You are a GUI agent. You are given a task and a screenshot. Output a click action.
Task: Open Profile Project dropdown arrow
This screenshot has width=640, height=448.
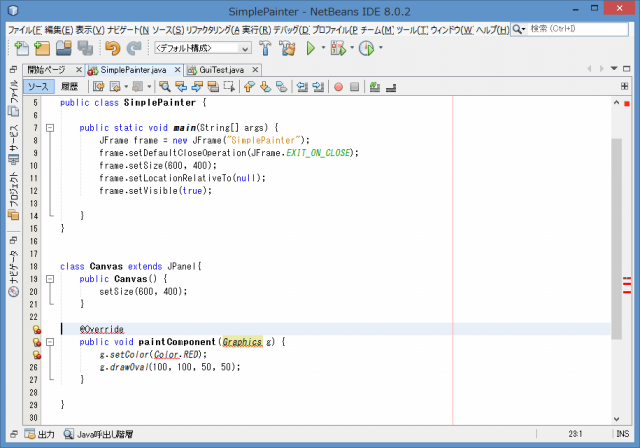point(381,48)
